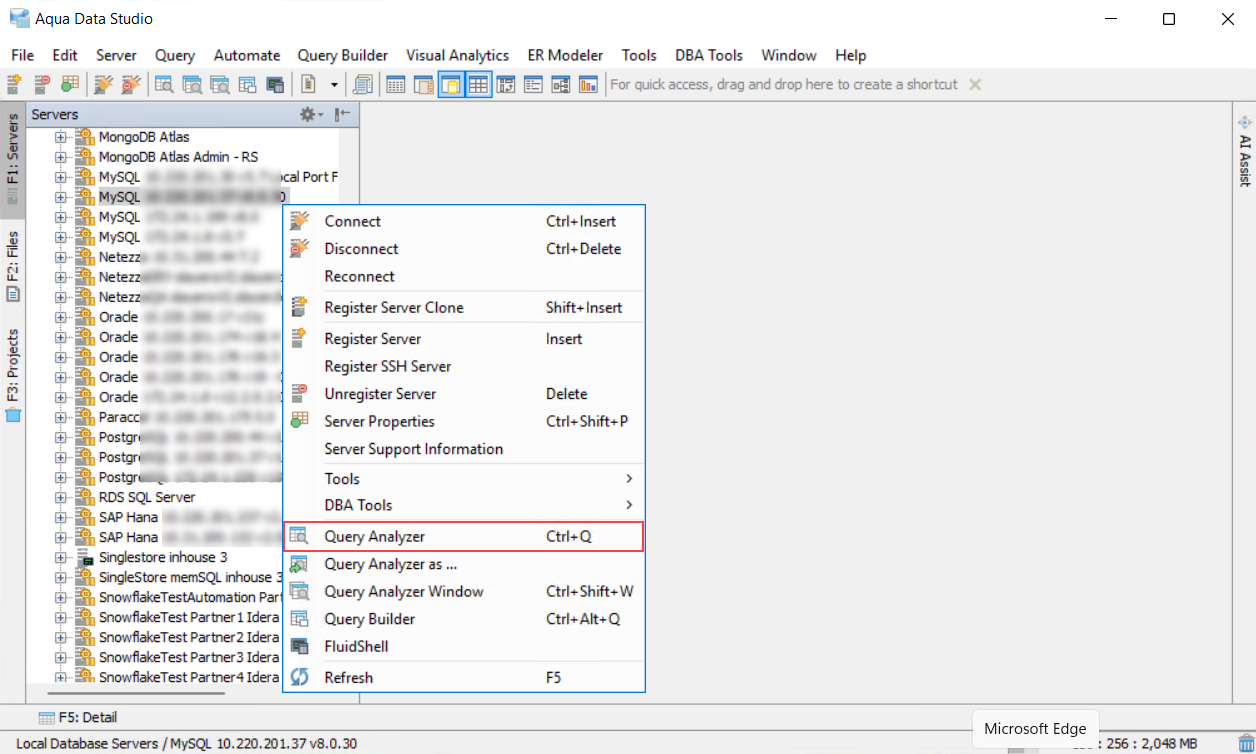Screen dimensions: 1256x754
Task: Expand the SnowflakeTestAutomation Part node
Action: click(61, 597)
